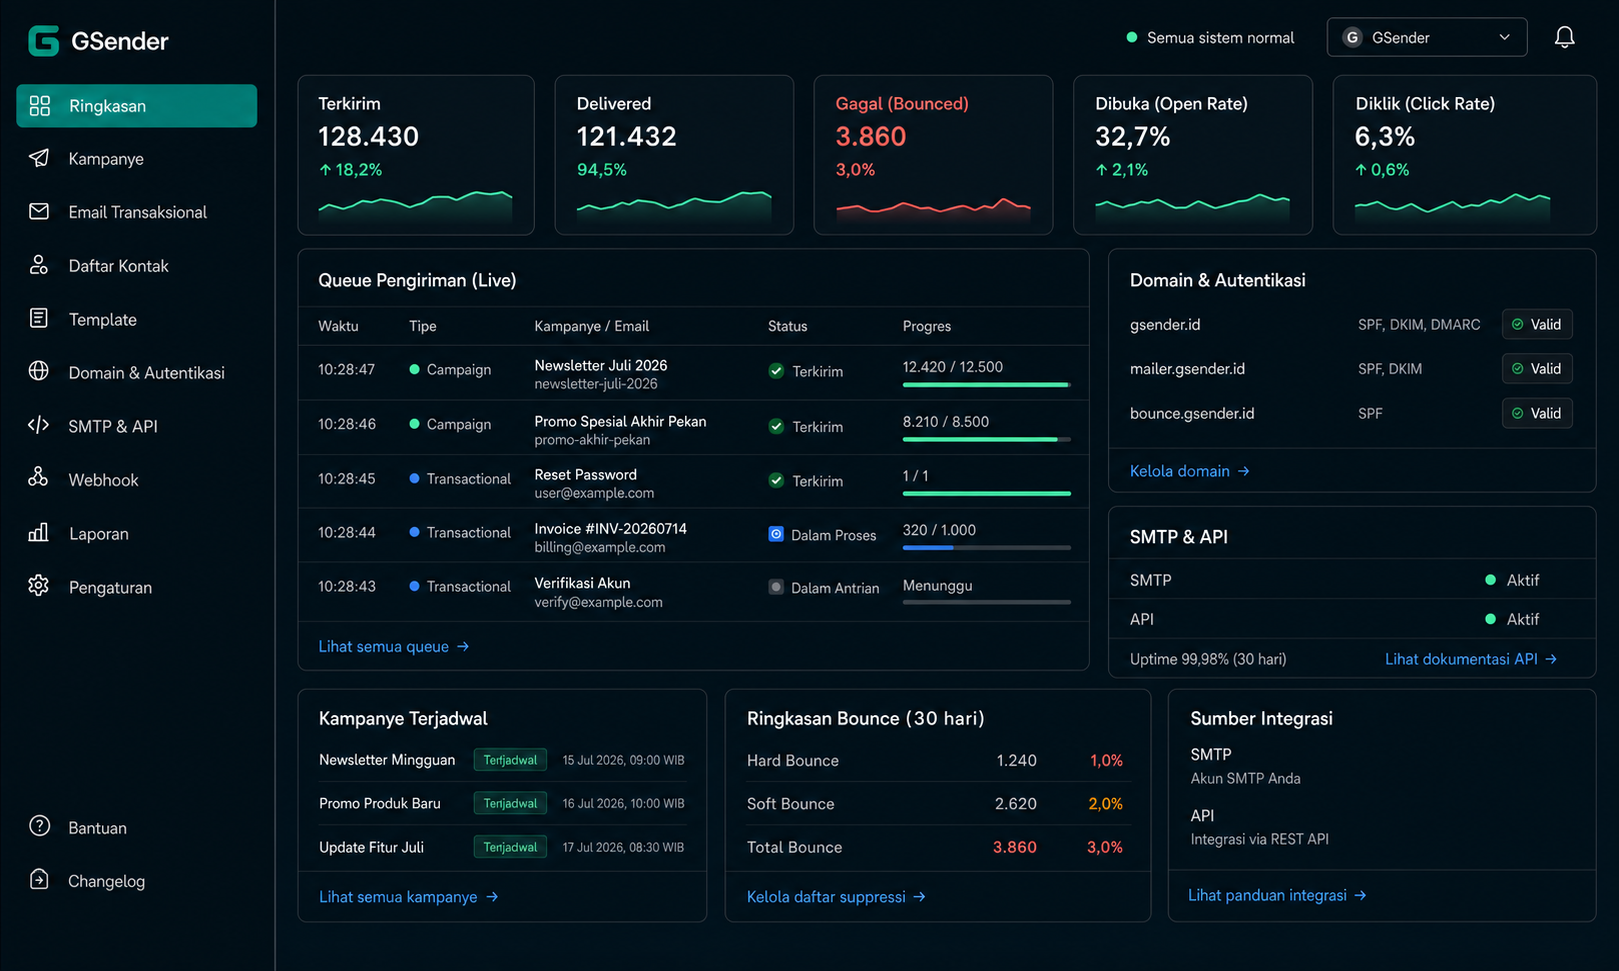Click the Email Transaksional envelope icon

tap(39, 212)
